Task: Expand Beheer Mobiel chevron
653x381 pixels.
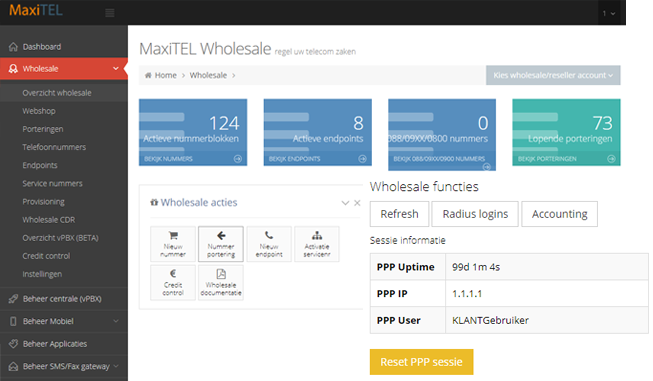Action: 116,321
